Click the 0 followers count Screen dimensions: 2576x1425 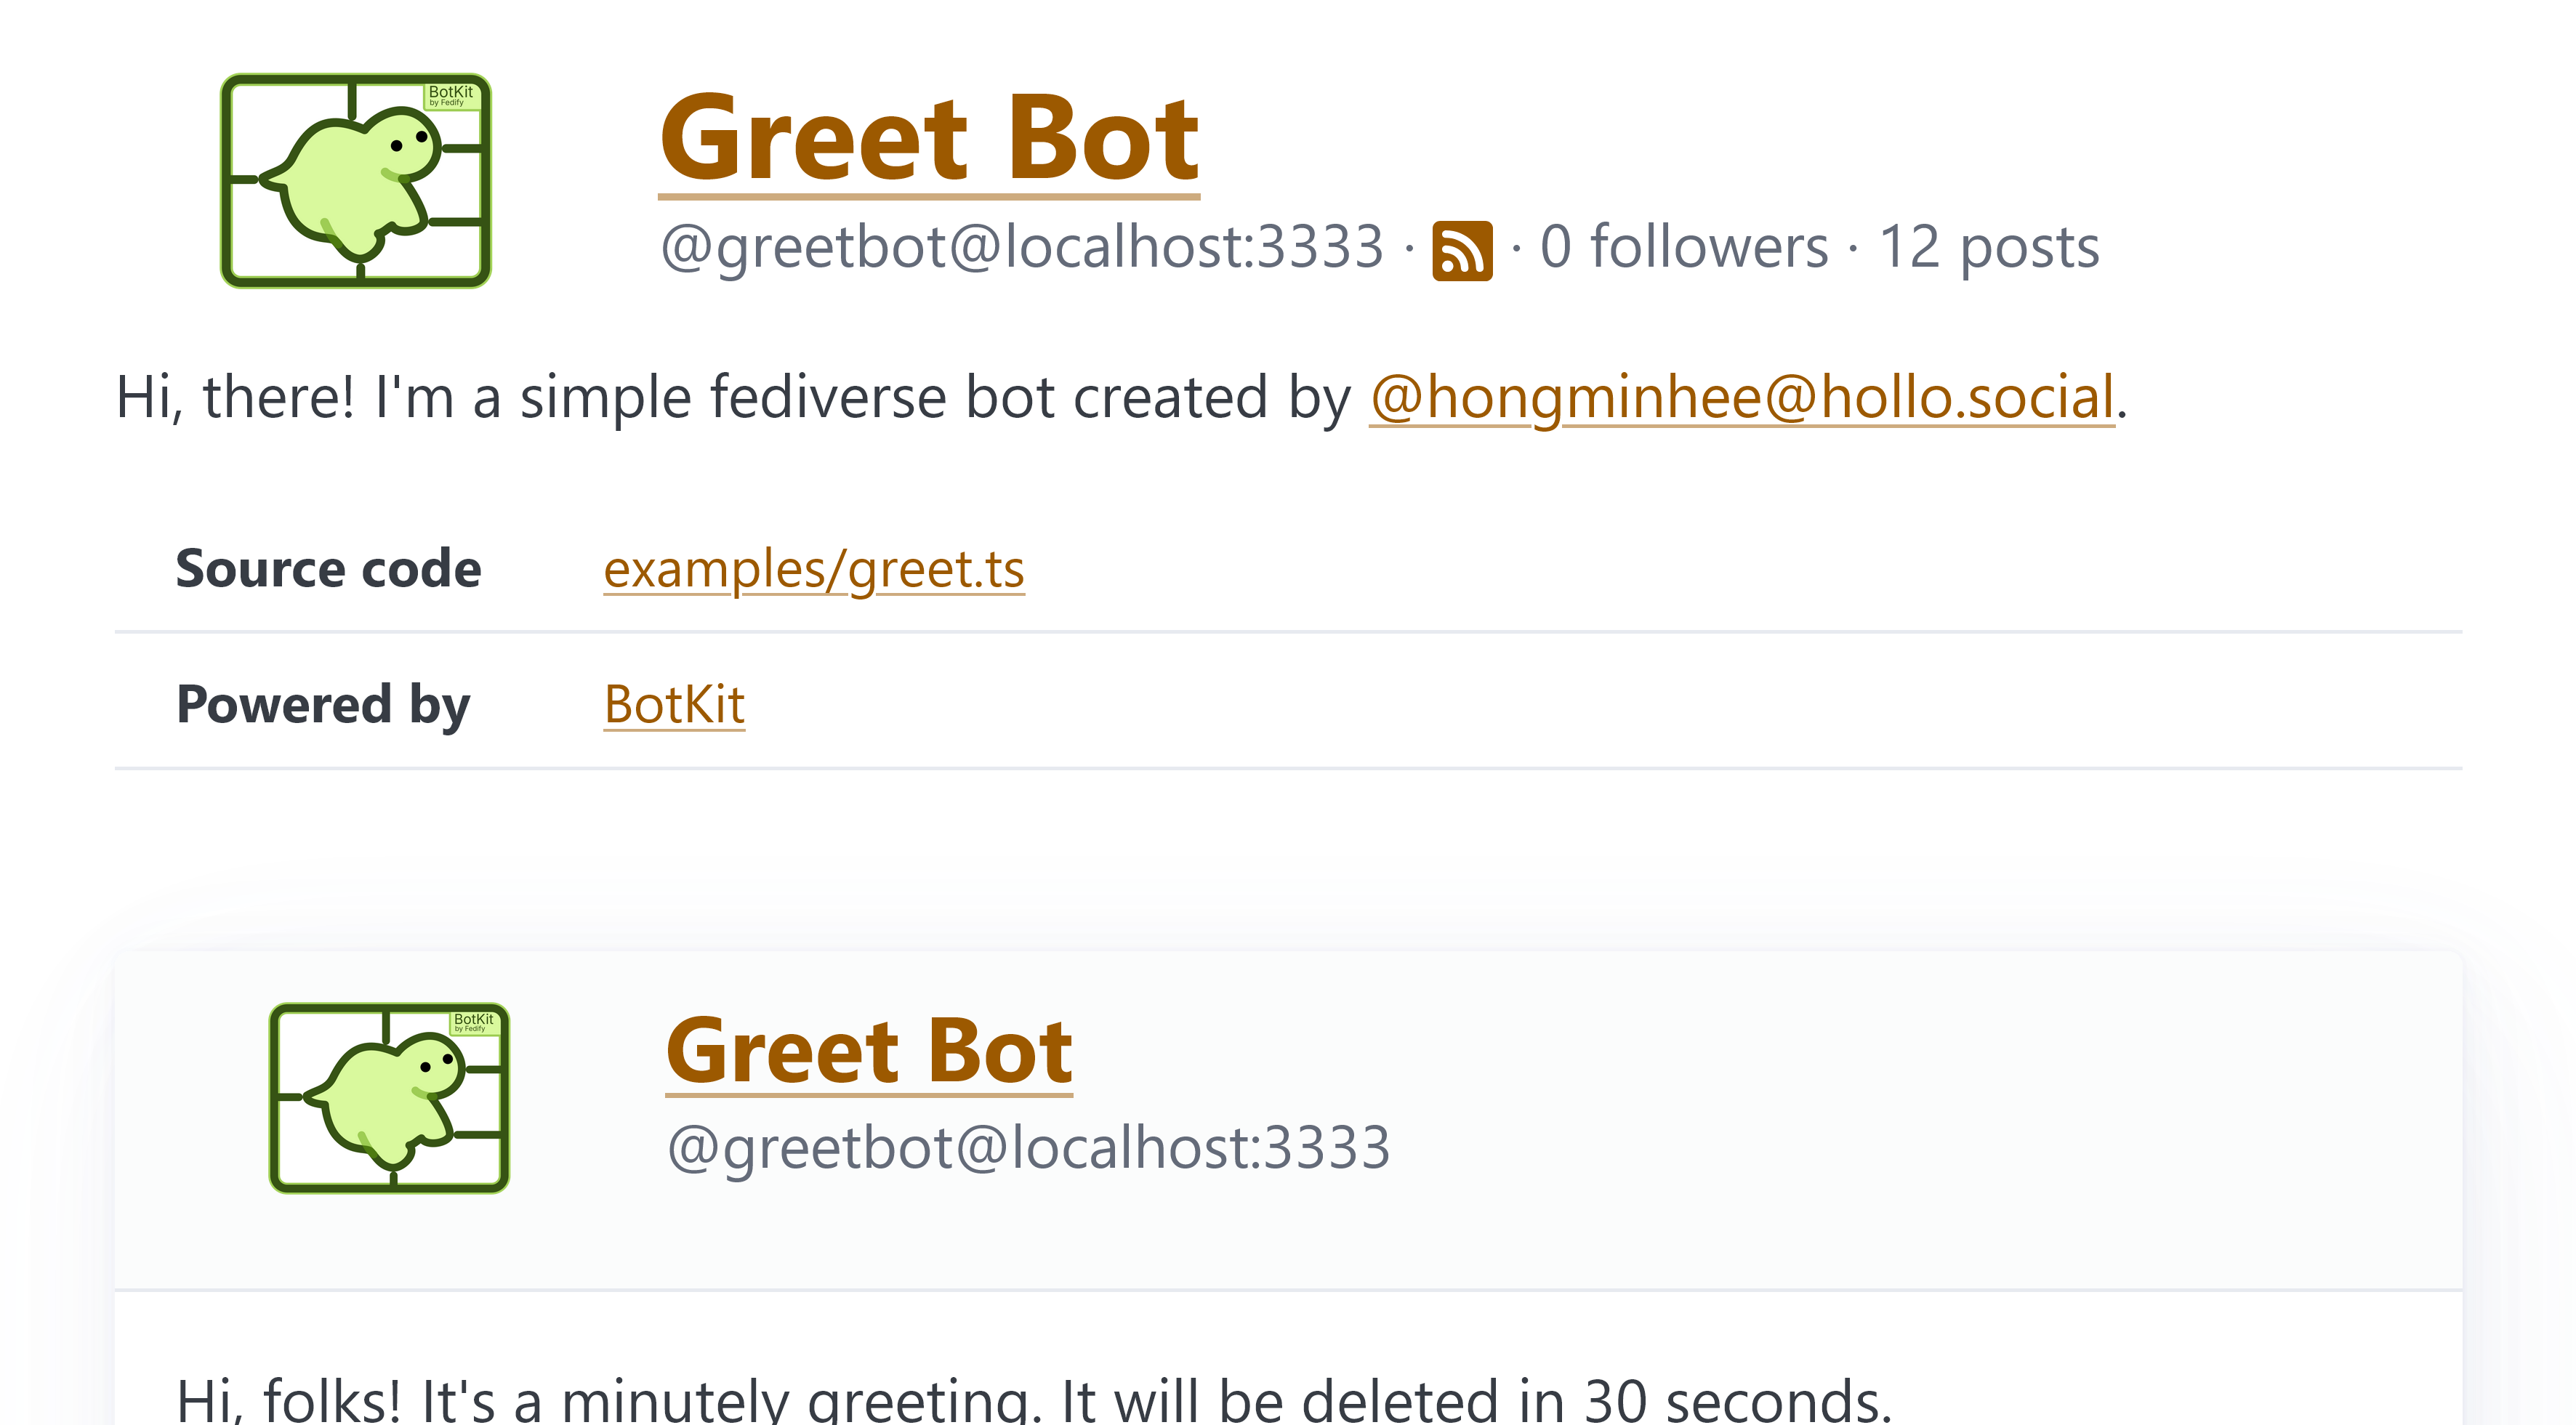click(1684, 247)
